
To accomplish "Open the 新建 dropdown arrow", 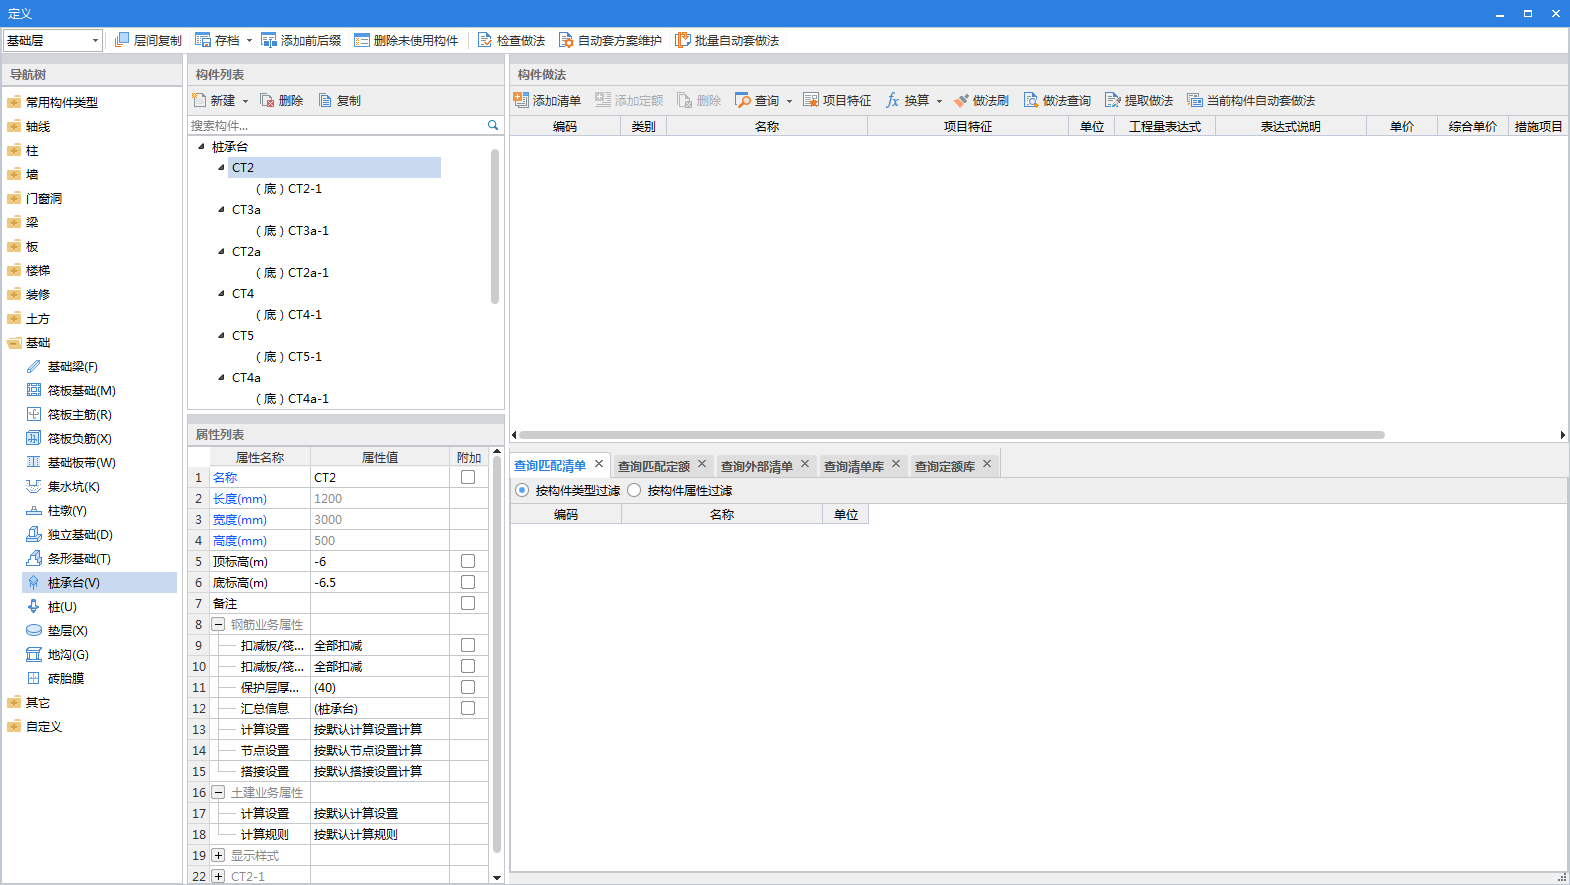I will coord(245,101).
